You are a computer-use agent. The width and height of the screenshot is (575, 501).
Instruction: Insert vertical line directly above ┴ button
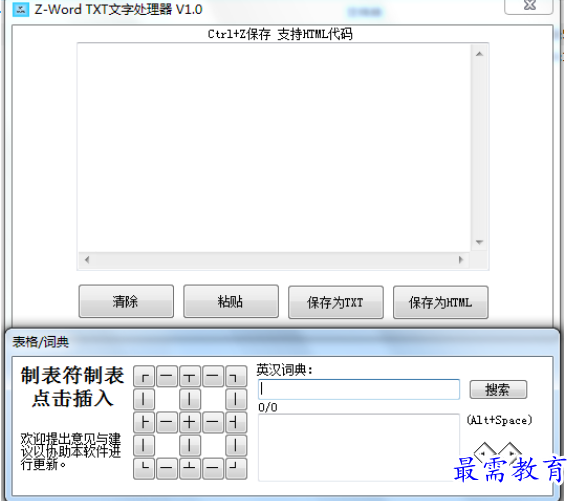coord(190,446)
